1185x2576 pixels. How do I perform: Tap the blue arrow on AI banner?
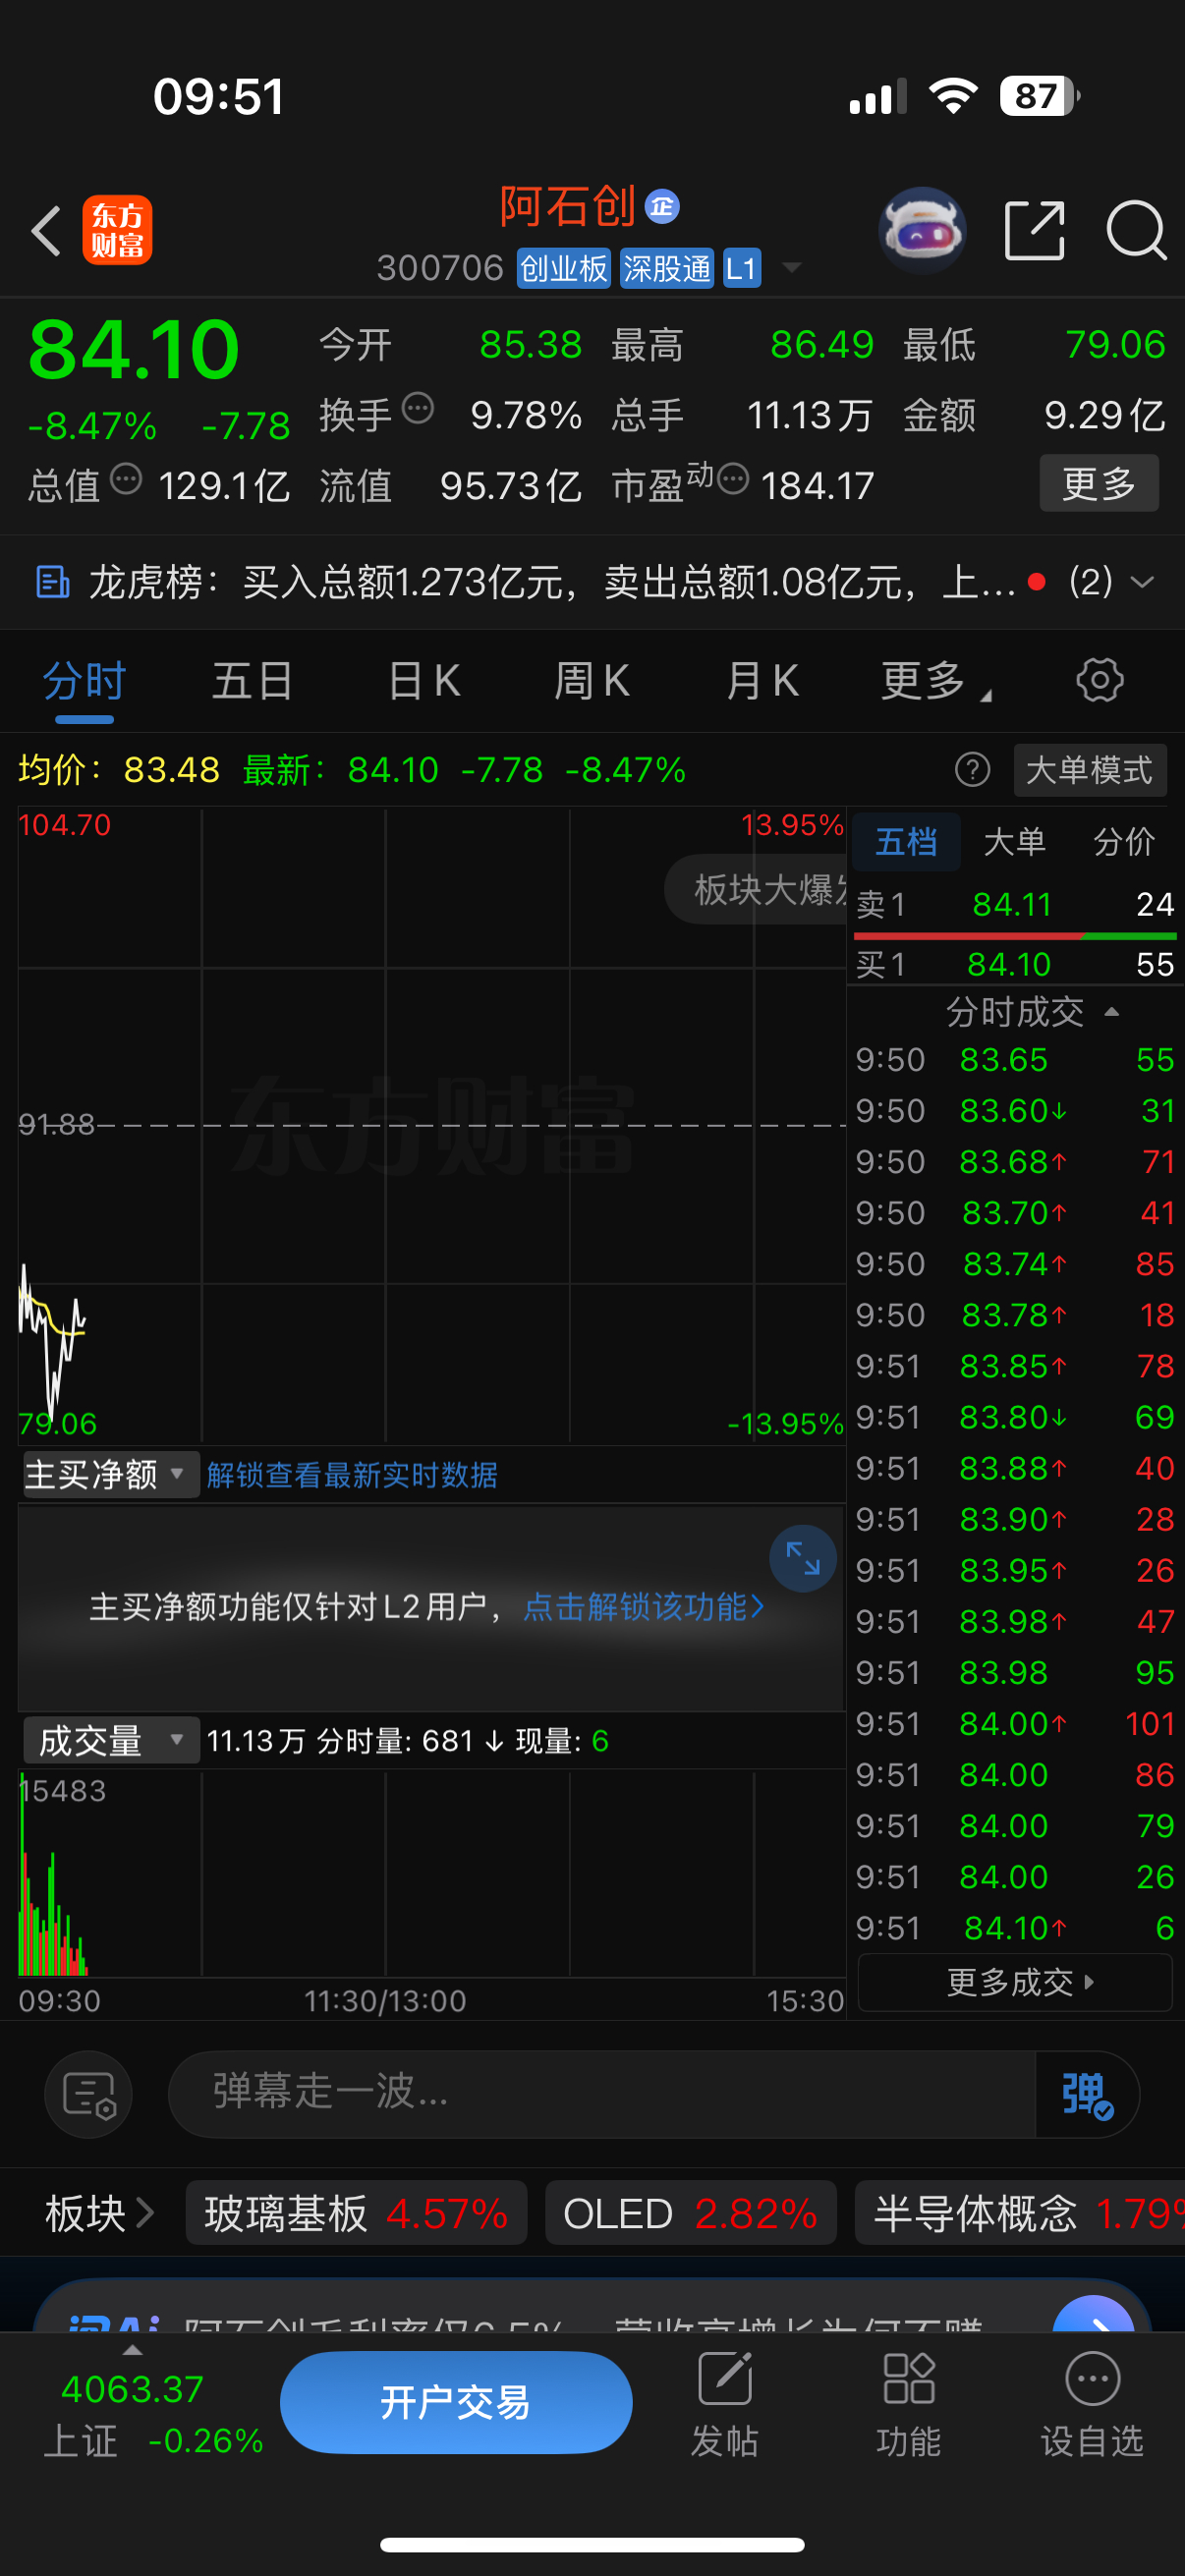[1094, 2316]
